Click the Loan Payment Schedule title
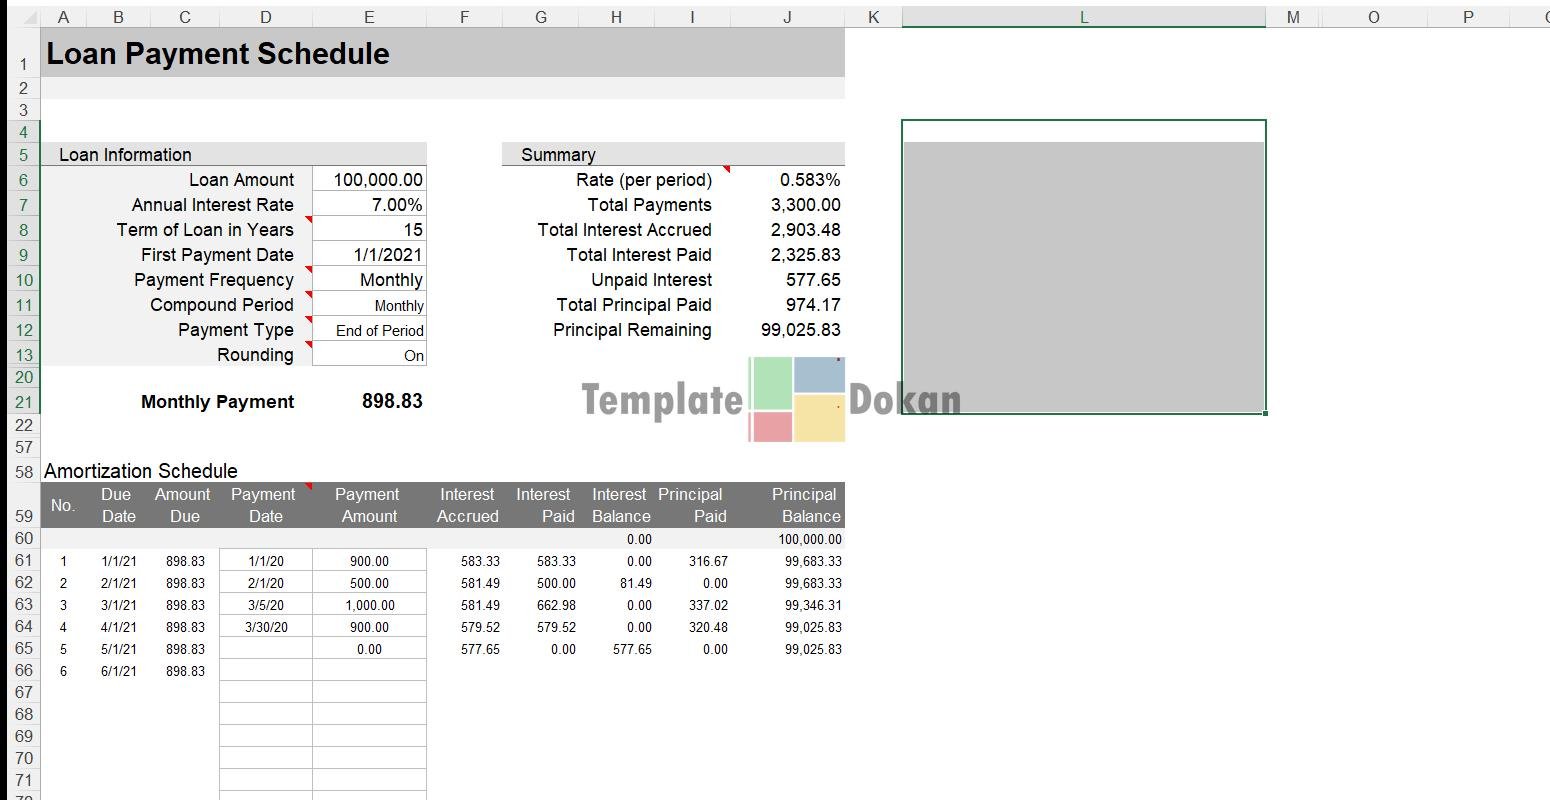Image resolution: width=1550 pixels, height=800 pixels. click(218, 54)
